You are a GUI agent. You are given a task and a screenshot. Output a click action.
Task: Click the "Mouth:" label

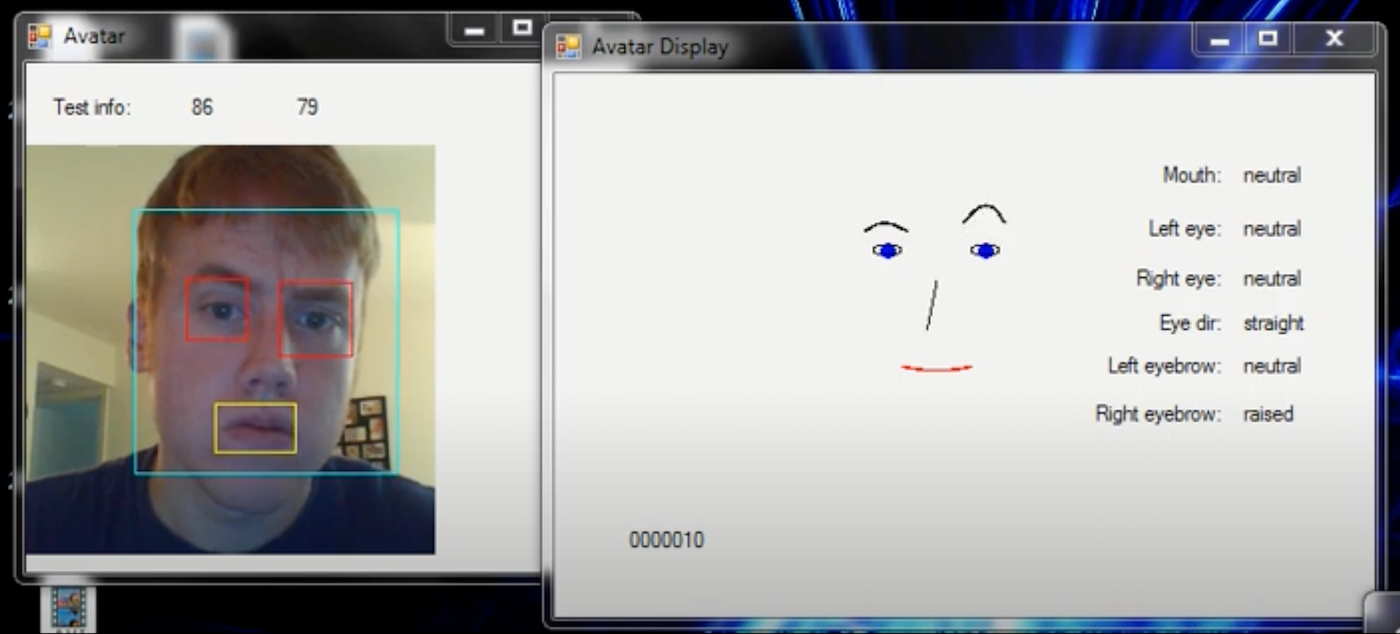(x=1192, y=175)
